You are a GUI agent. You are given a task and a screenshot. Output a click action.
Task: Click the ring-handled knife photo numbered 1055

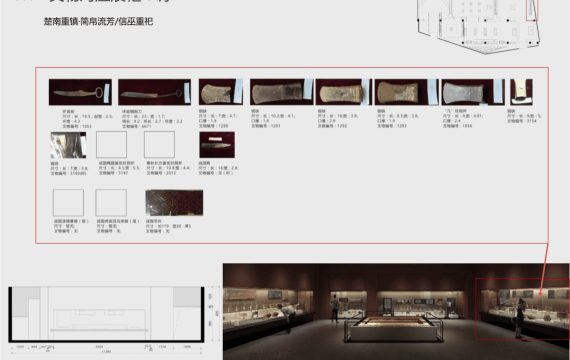[x=80, y=92]
